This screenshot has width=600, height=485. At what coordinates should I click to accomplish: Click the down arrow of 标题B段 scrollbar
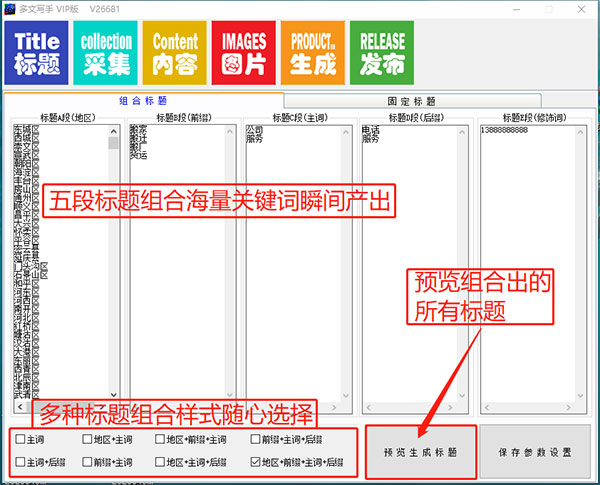pos(230,395)
